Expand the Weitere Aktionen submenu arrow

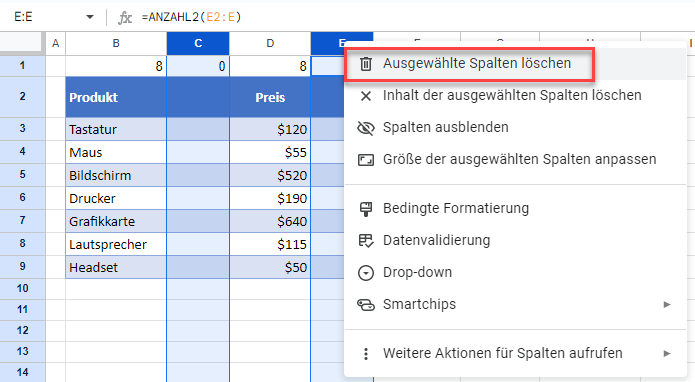pos(667,354)
